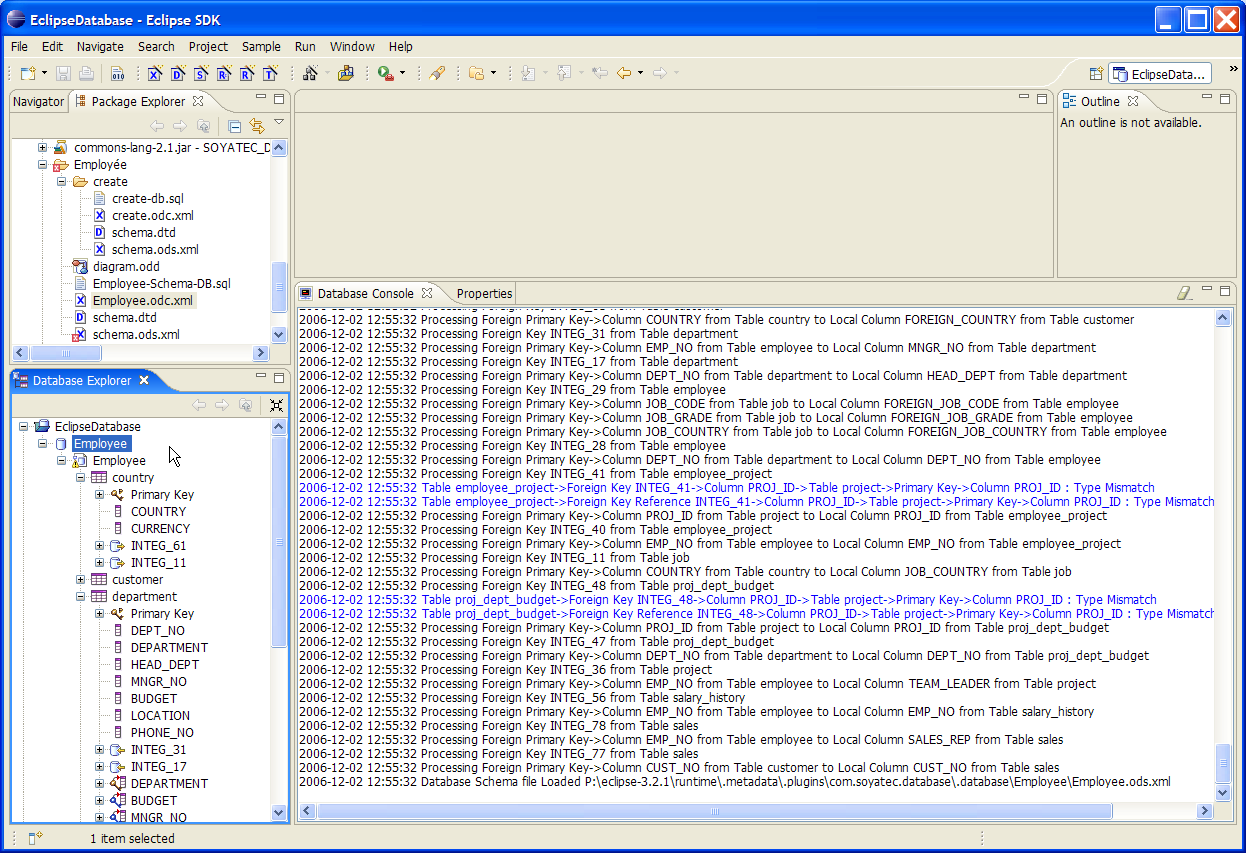Click the green Run External Tools icon
The image size is (1246, 853).
(385, 73)
